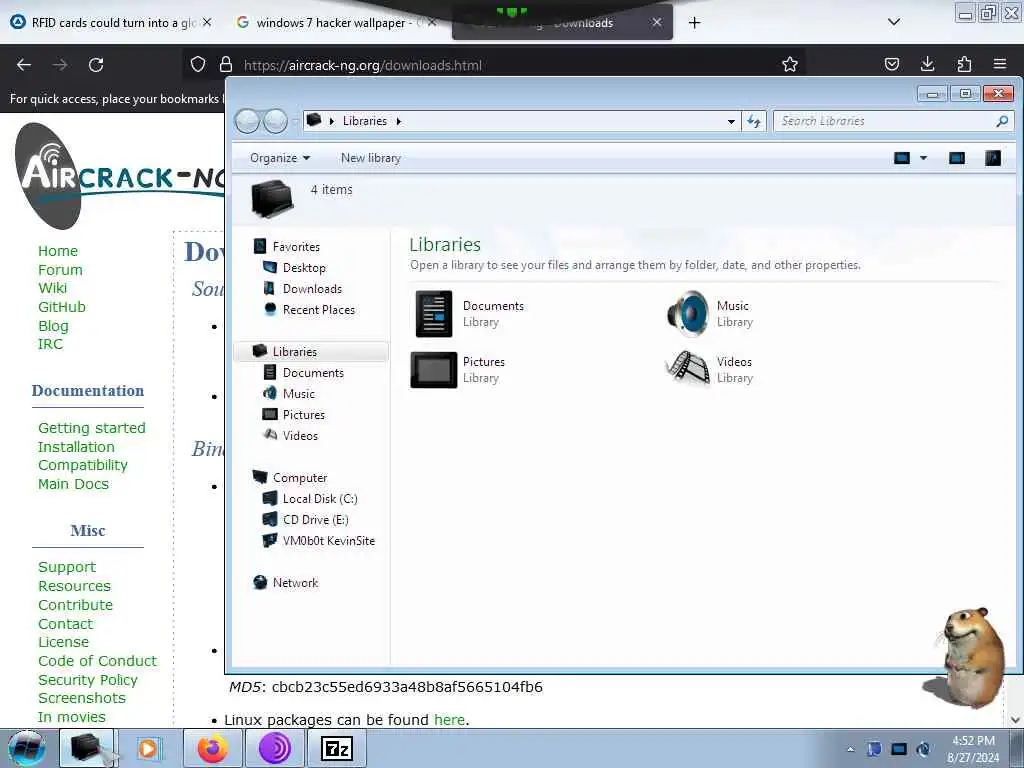Expand the breadcrumb arrow before Libraries
The image size is (1024, 768).
332,121
